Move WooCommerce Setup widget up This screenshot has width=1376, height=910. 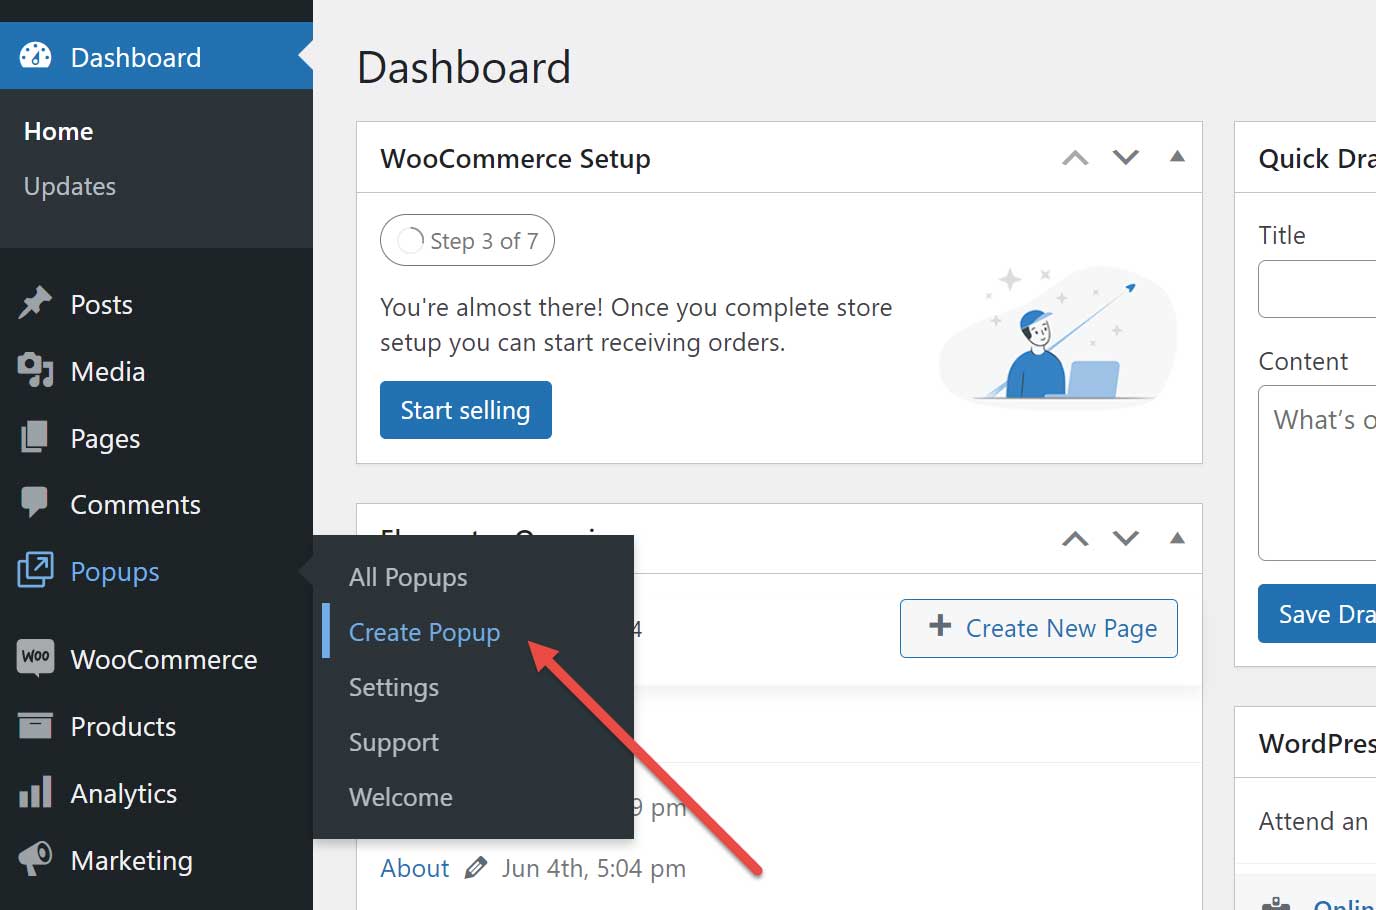click(x=1075, y=158)
